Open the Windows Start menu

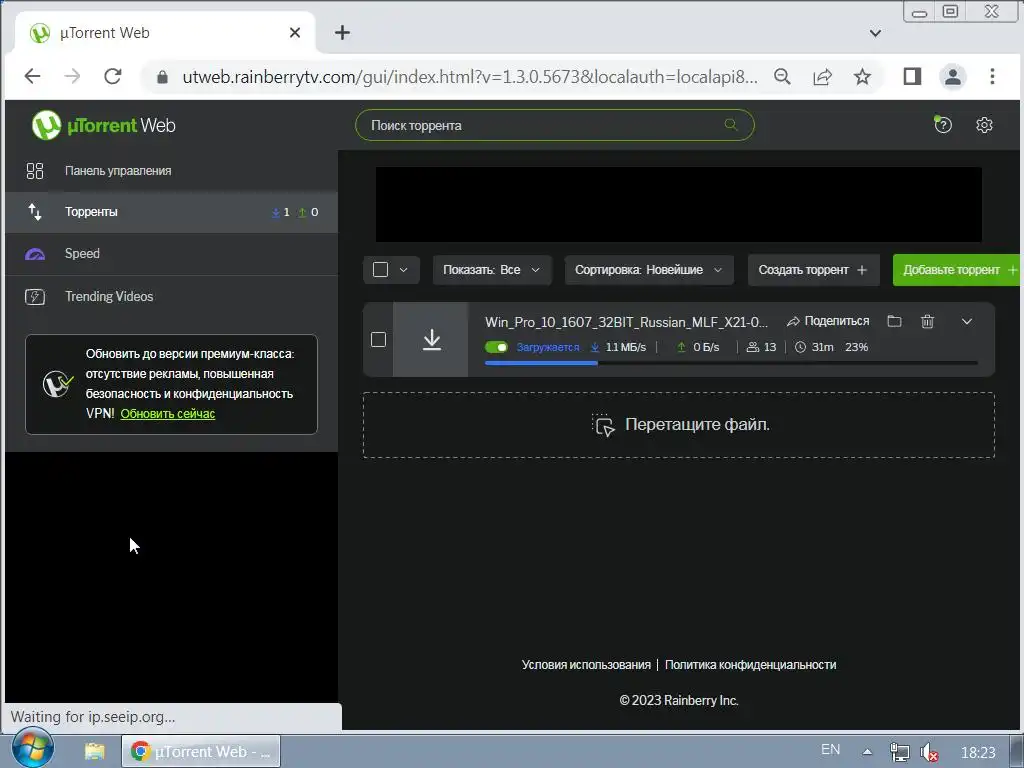click(x=32, y=748)
